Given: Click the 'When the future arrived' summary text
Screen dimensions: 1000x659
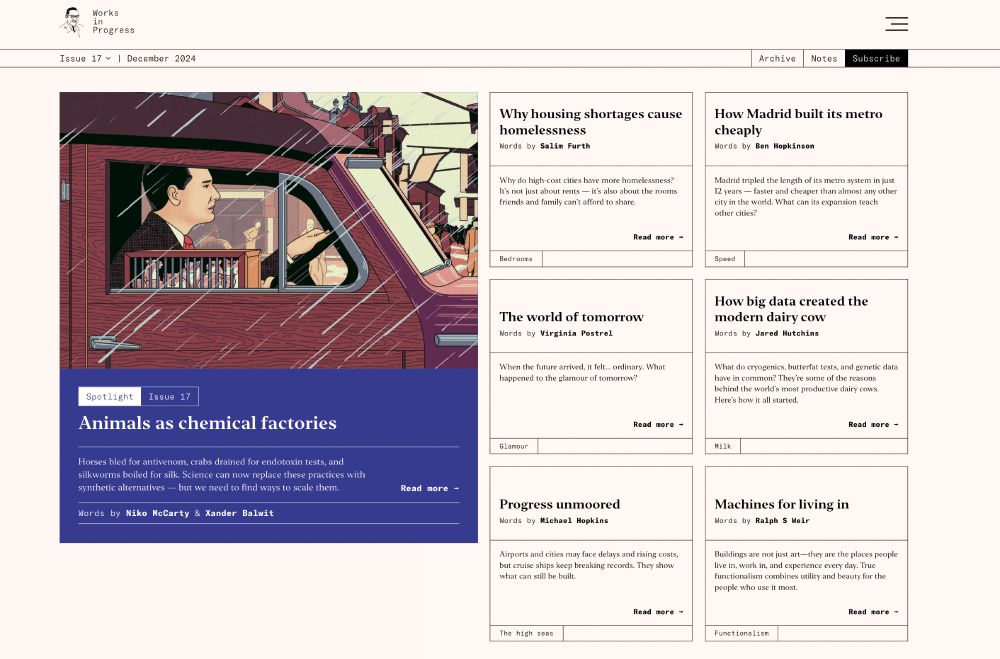Looking at the screenshot, I should click(582, 373).
